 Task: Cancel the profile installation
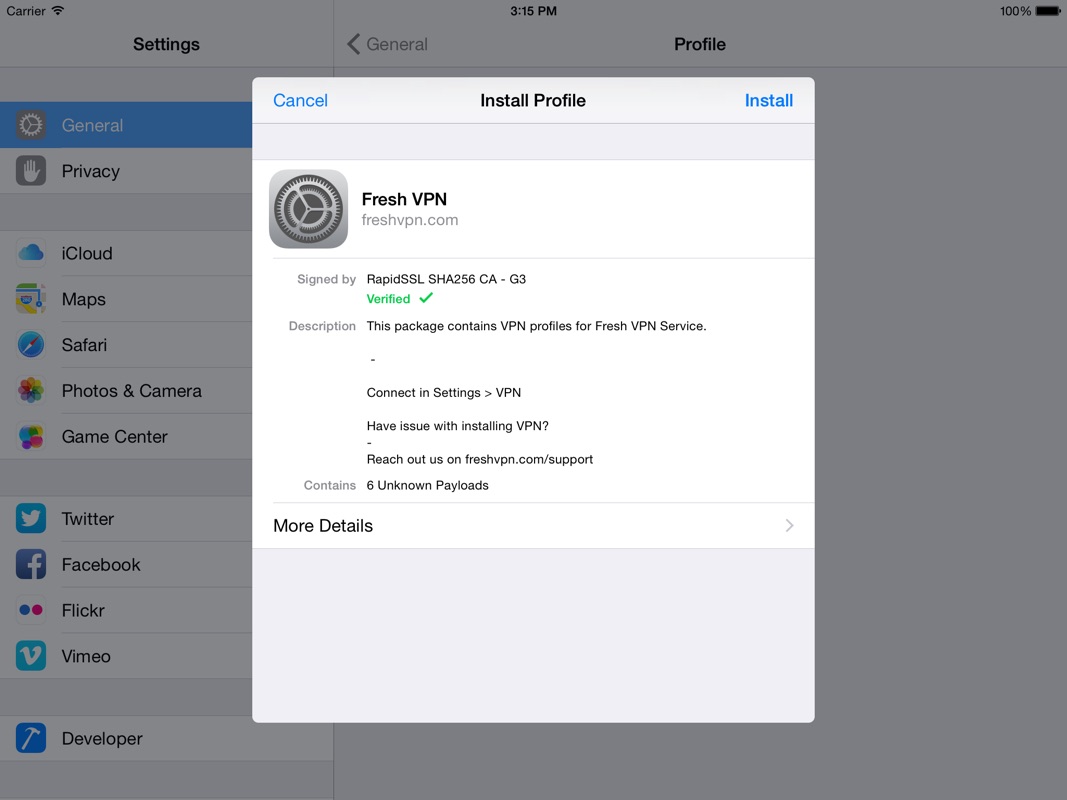point(300,101)
